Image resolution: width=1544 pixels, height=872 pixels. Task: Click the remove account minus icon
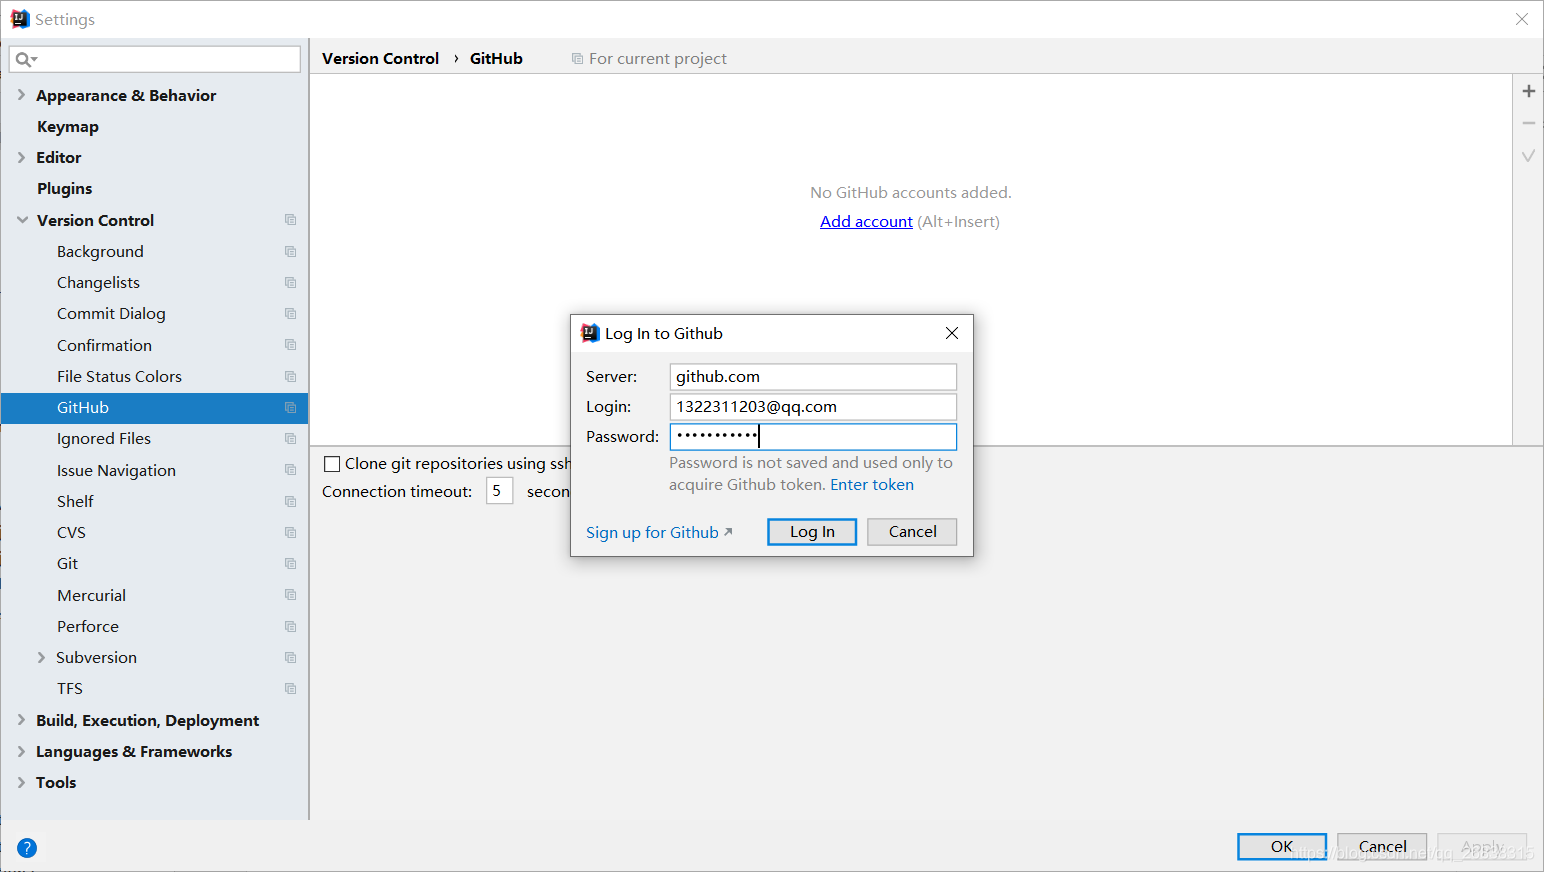pos(1528,123)
